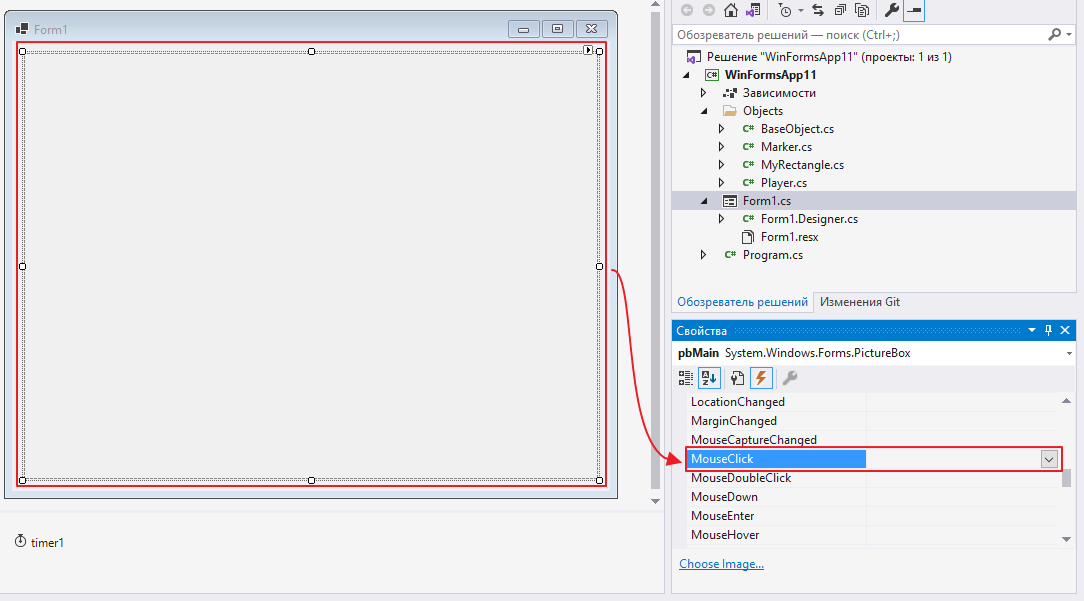
Task: Click the Collapse All icon in Solution Explorer
Action: tap(840, 10)
